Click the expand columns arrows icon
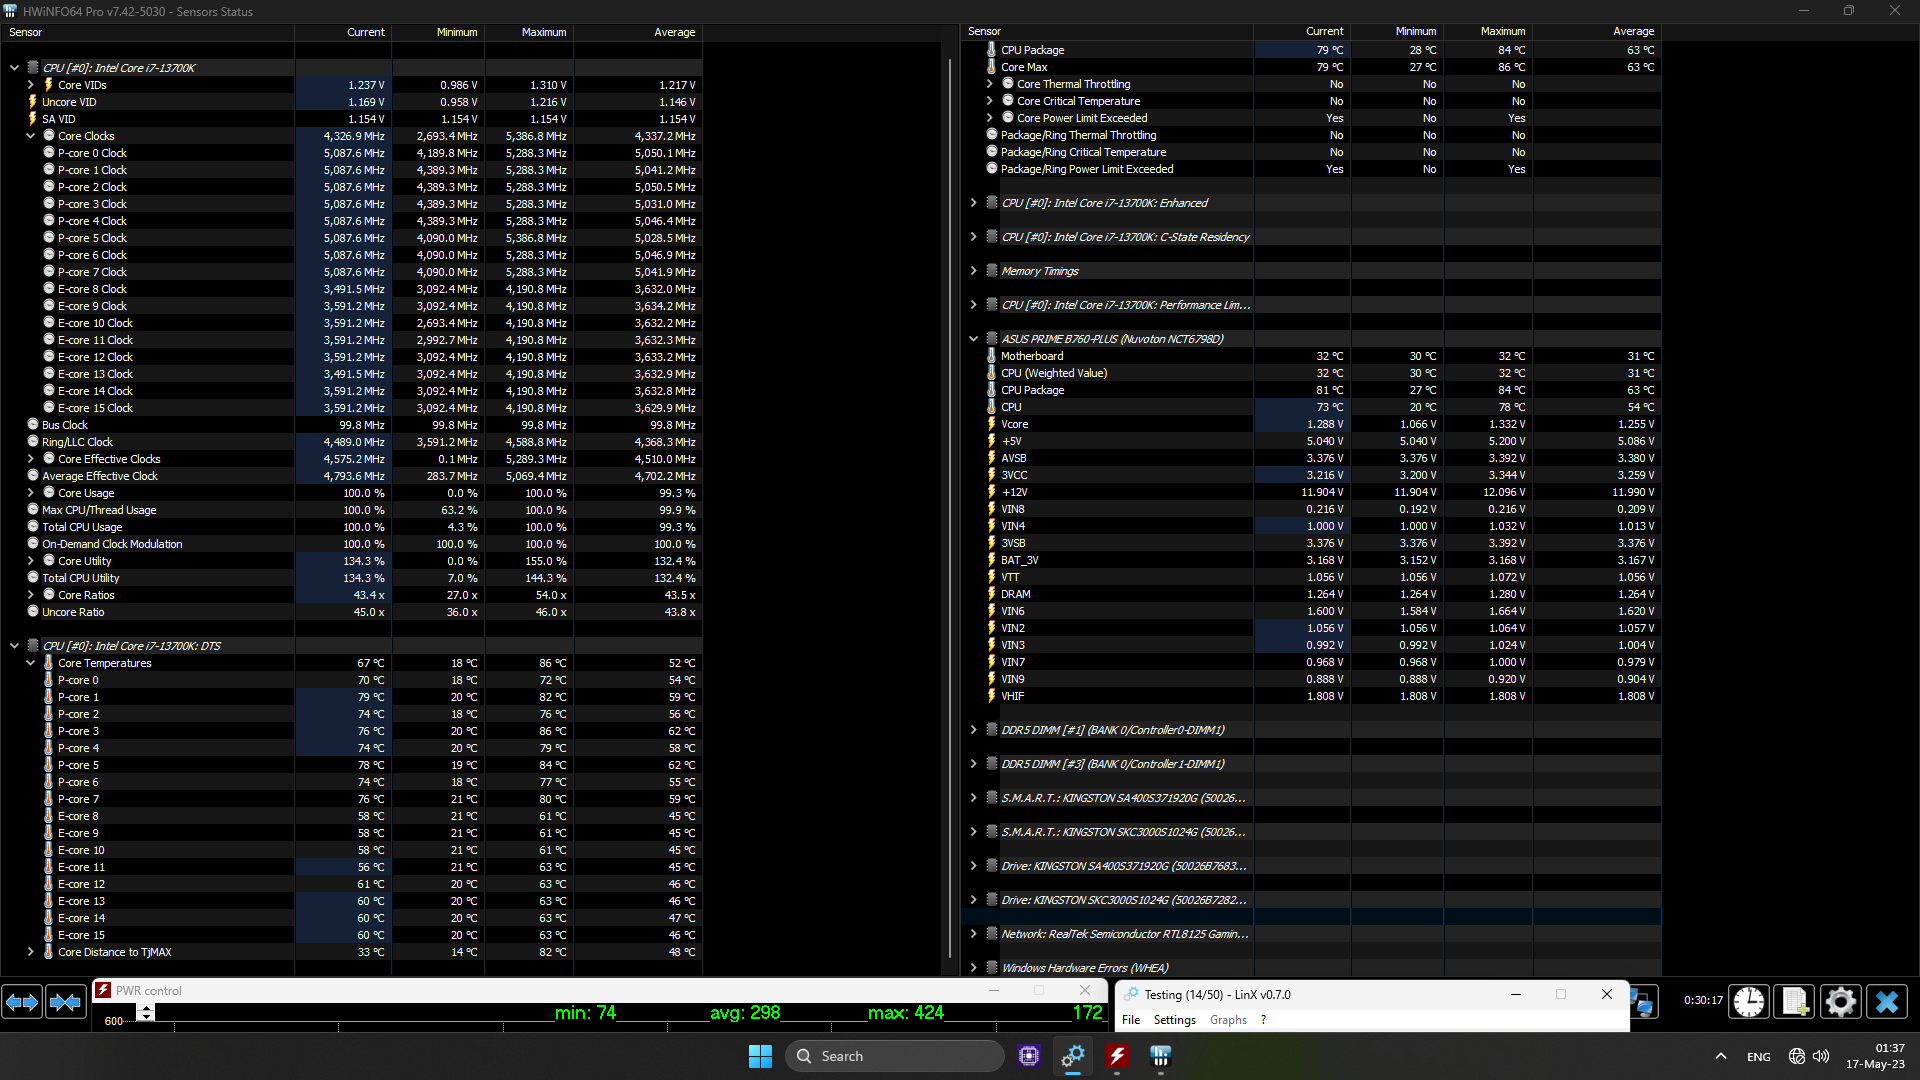 click(x=22, y=1001)
